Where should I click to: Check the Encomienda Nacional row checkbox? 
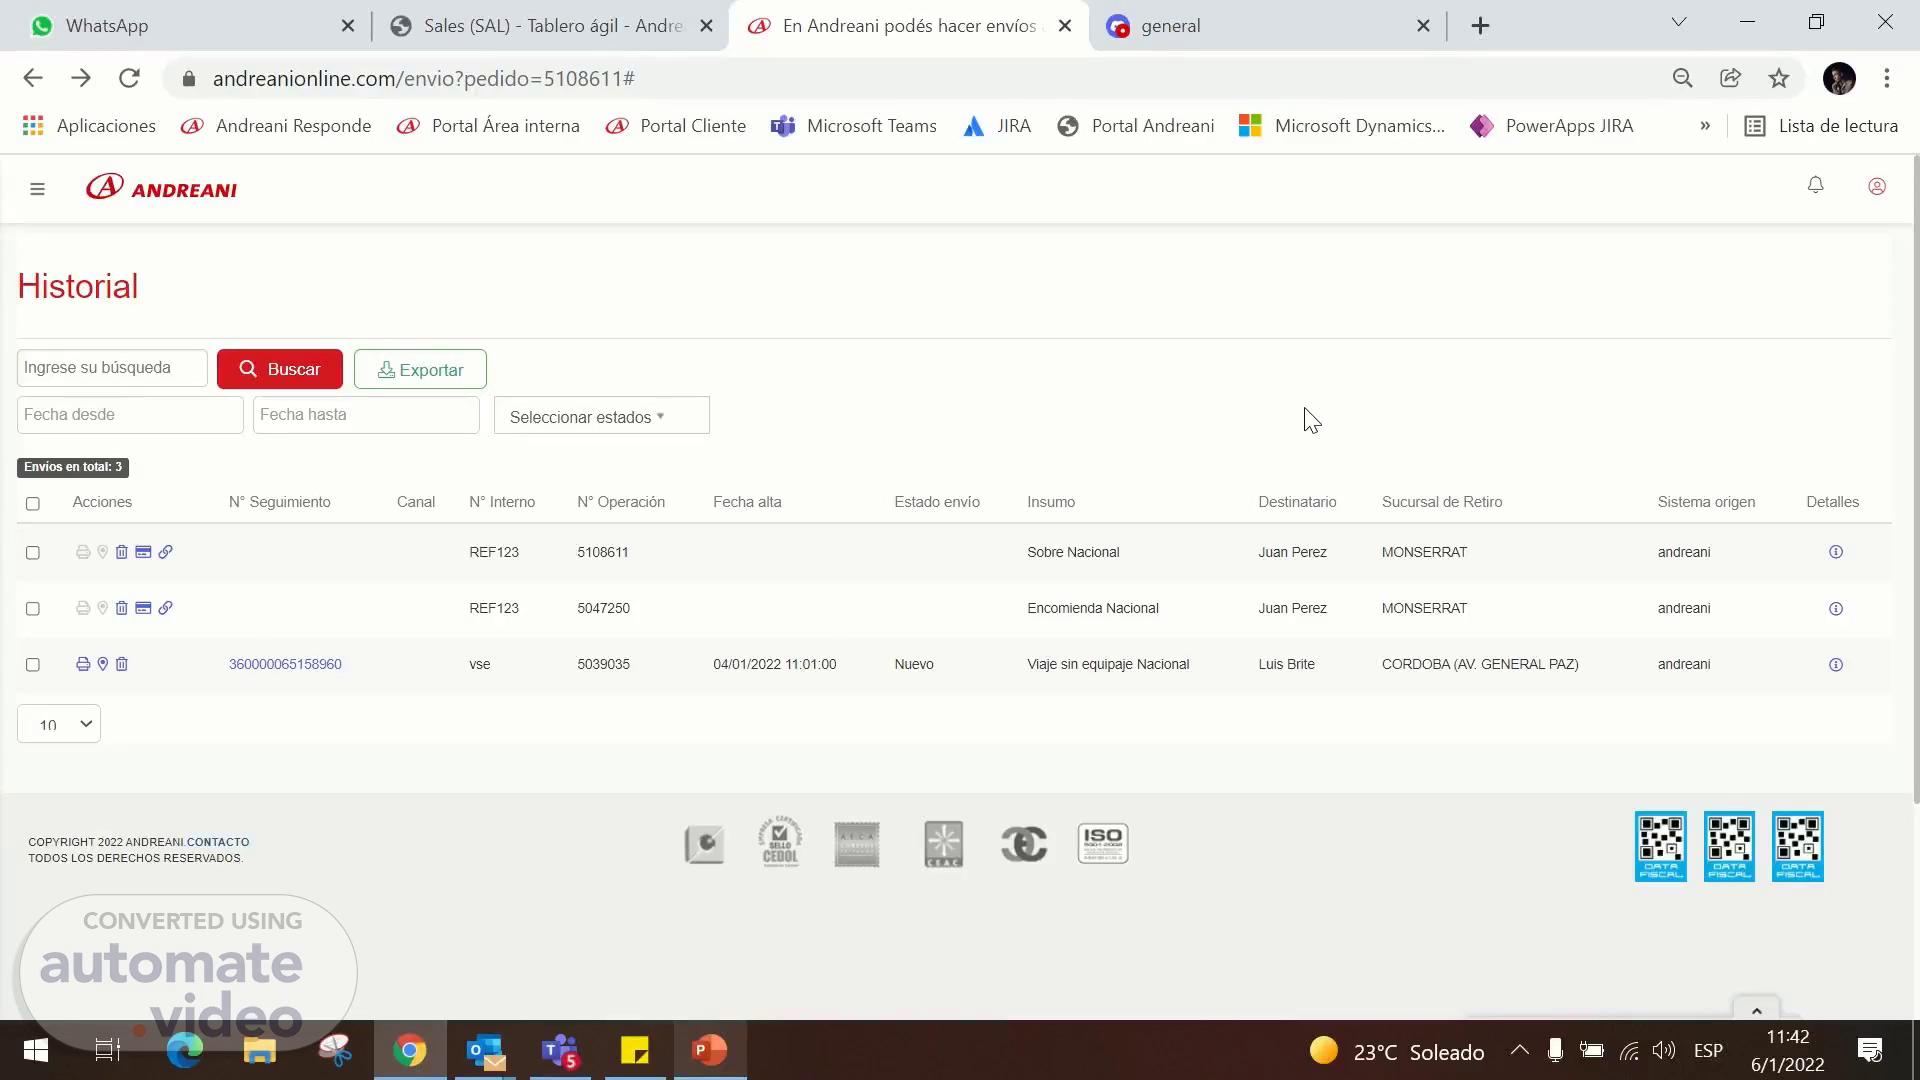click(33, 609)
